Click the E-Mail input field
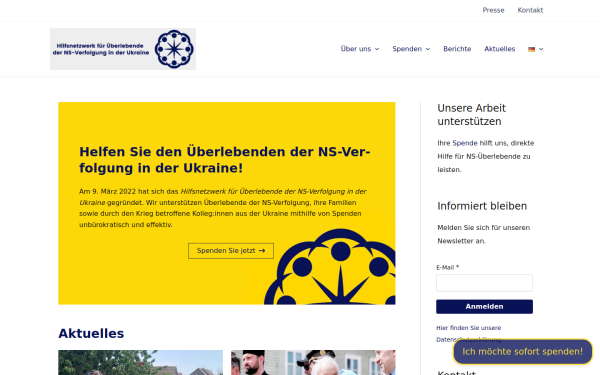The height and width of the screenshot is (375, 600). 484,283
